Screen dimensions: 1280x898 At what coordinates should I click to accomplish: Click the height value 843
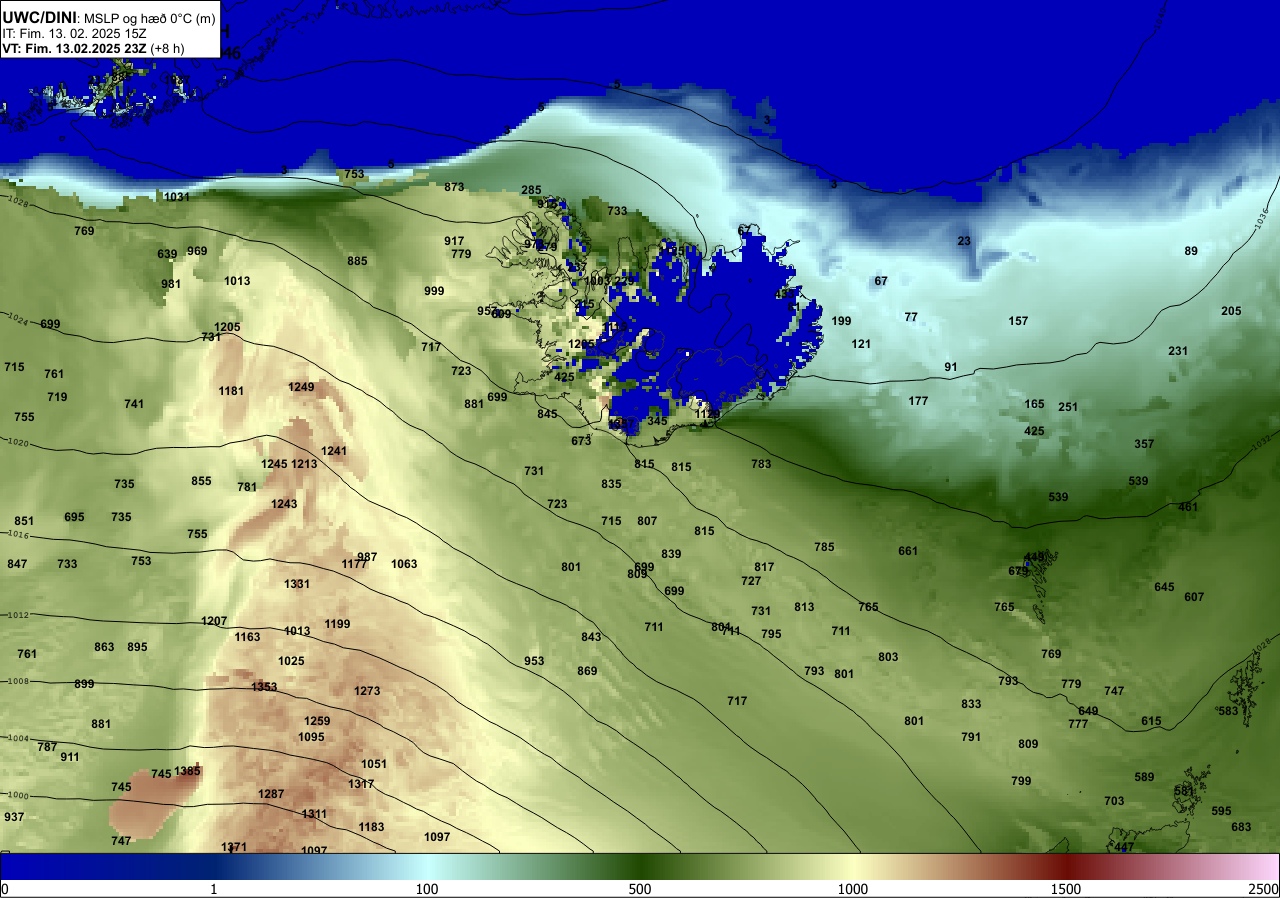[591, 637]
